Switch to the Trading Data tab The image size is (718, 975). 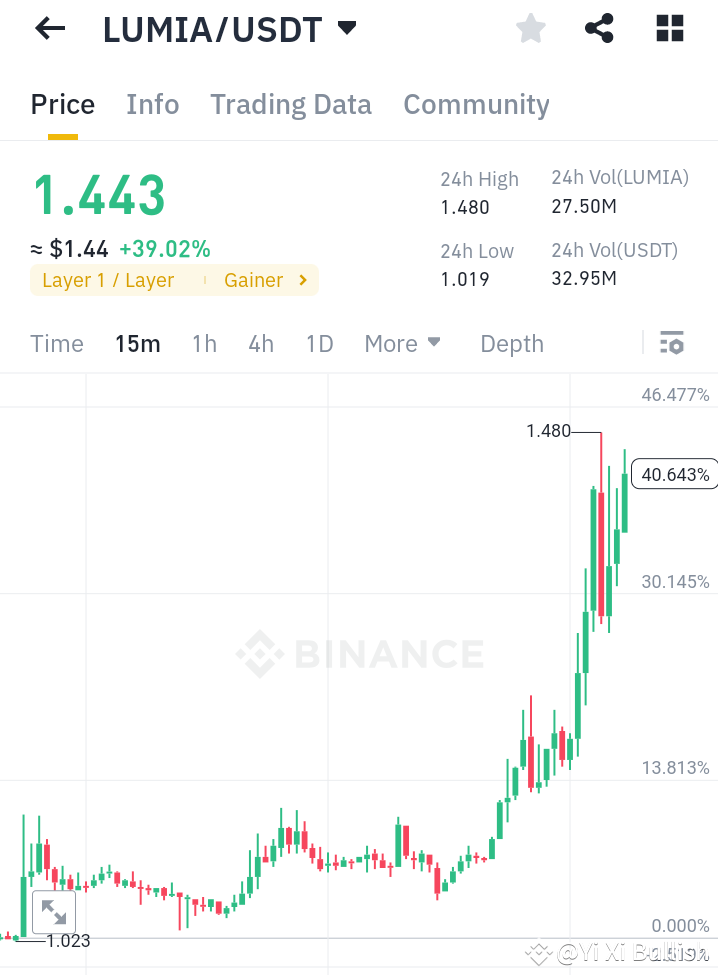coord(290,104)
